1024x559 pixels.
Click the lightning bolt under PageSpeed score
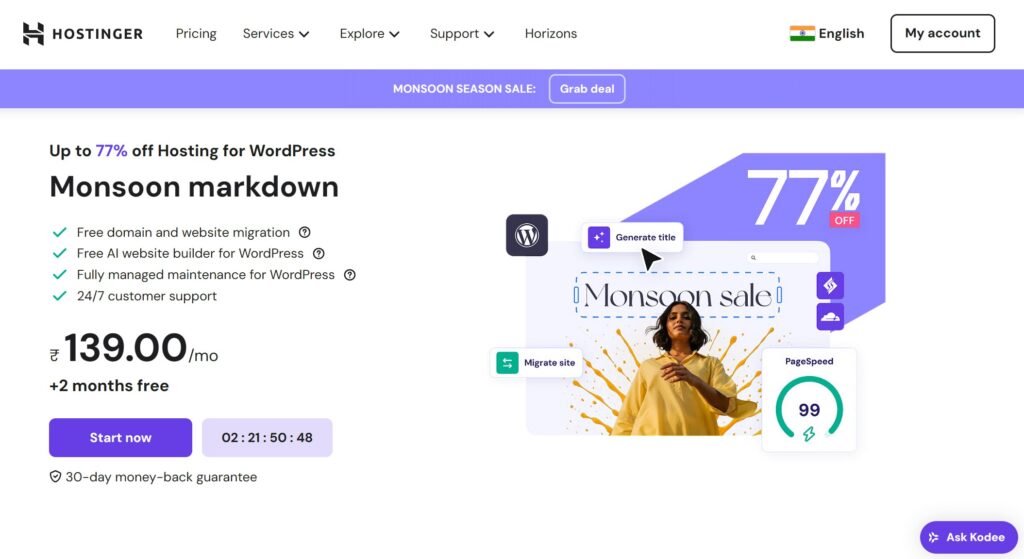click(809, 434)
